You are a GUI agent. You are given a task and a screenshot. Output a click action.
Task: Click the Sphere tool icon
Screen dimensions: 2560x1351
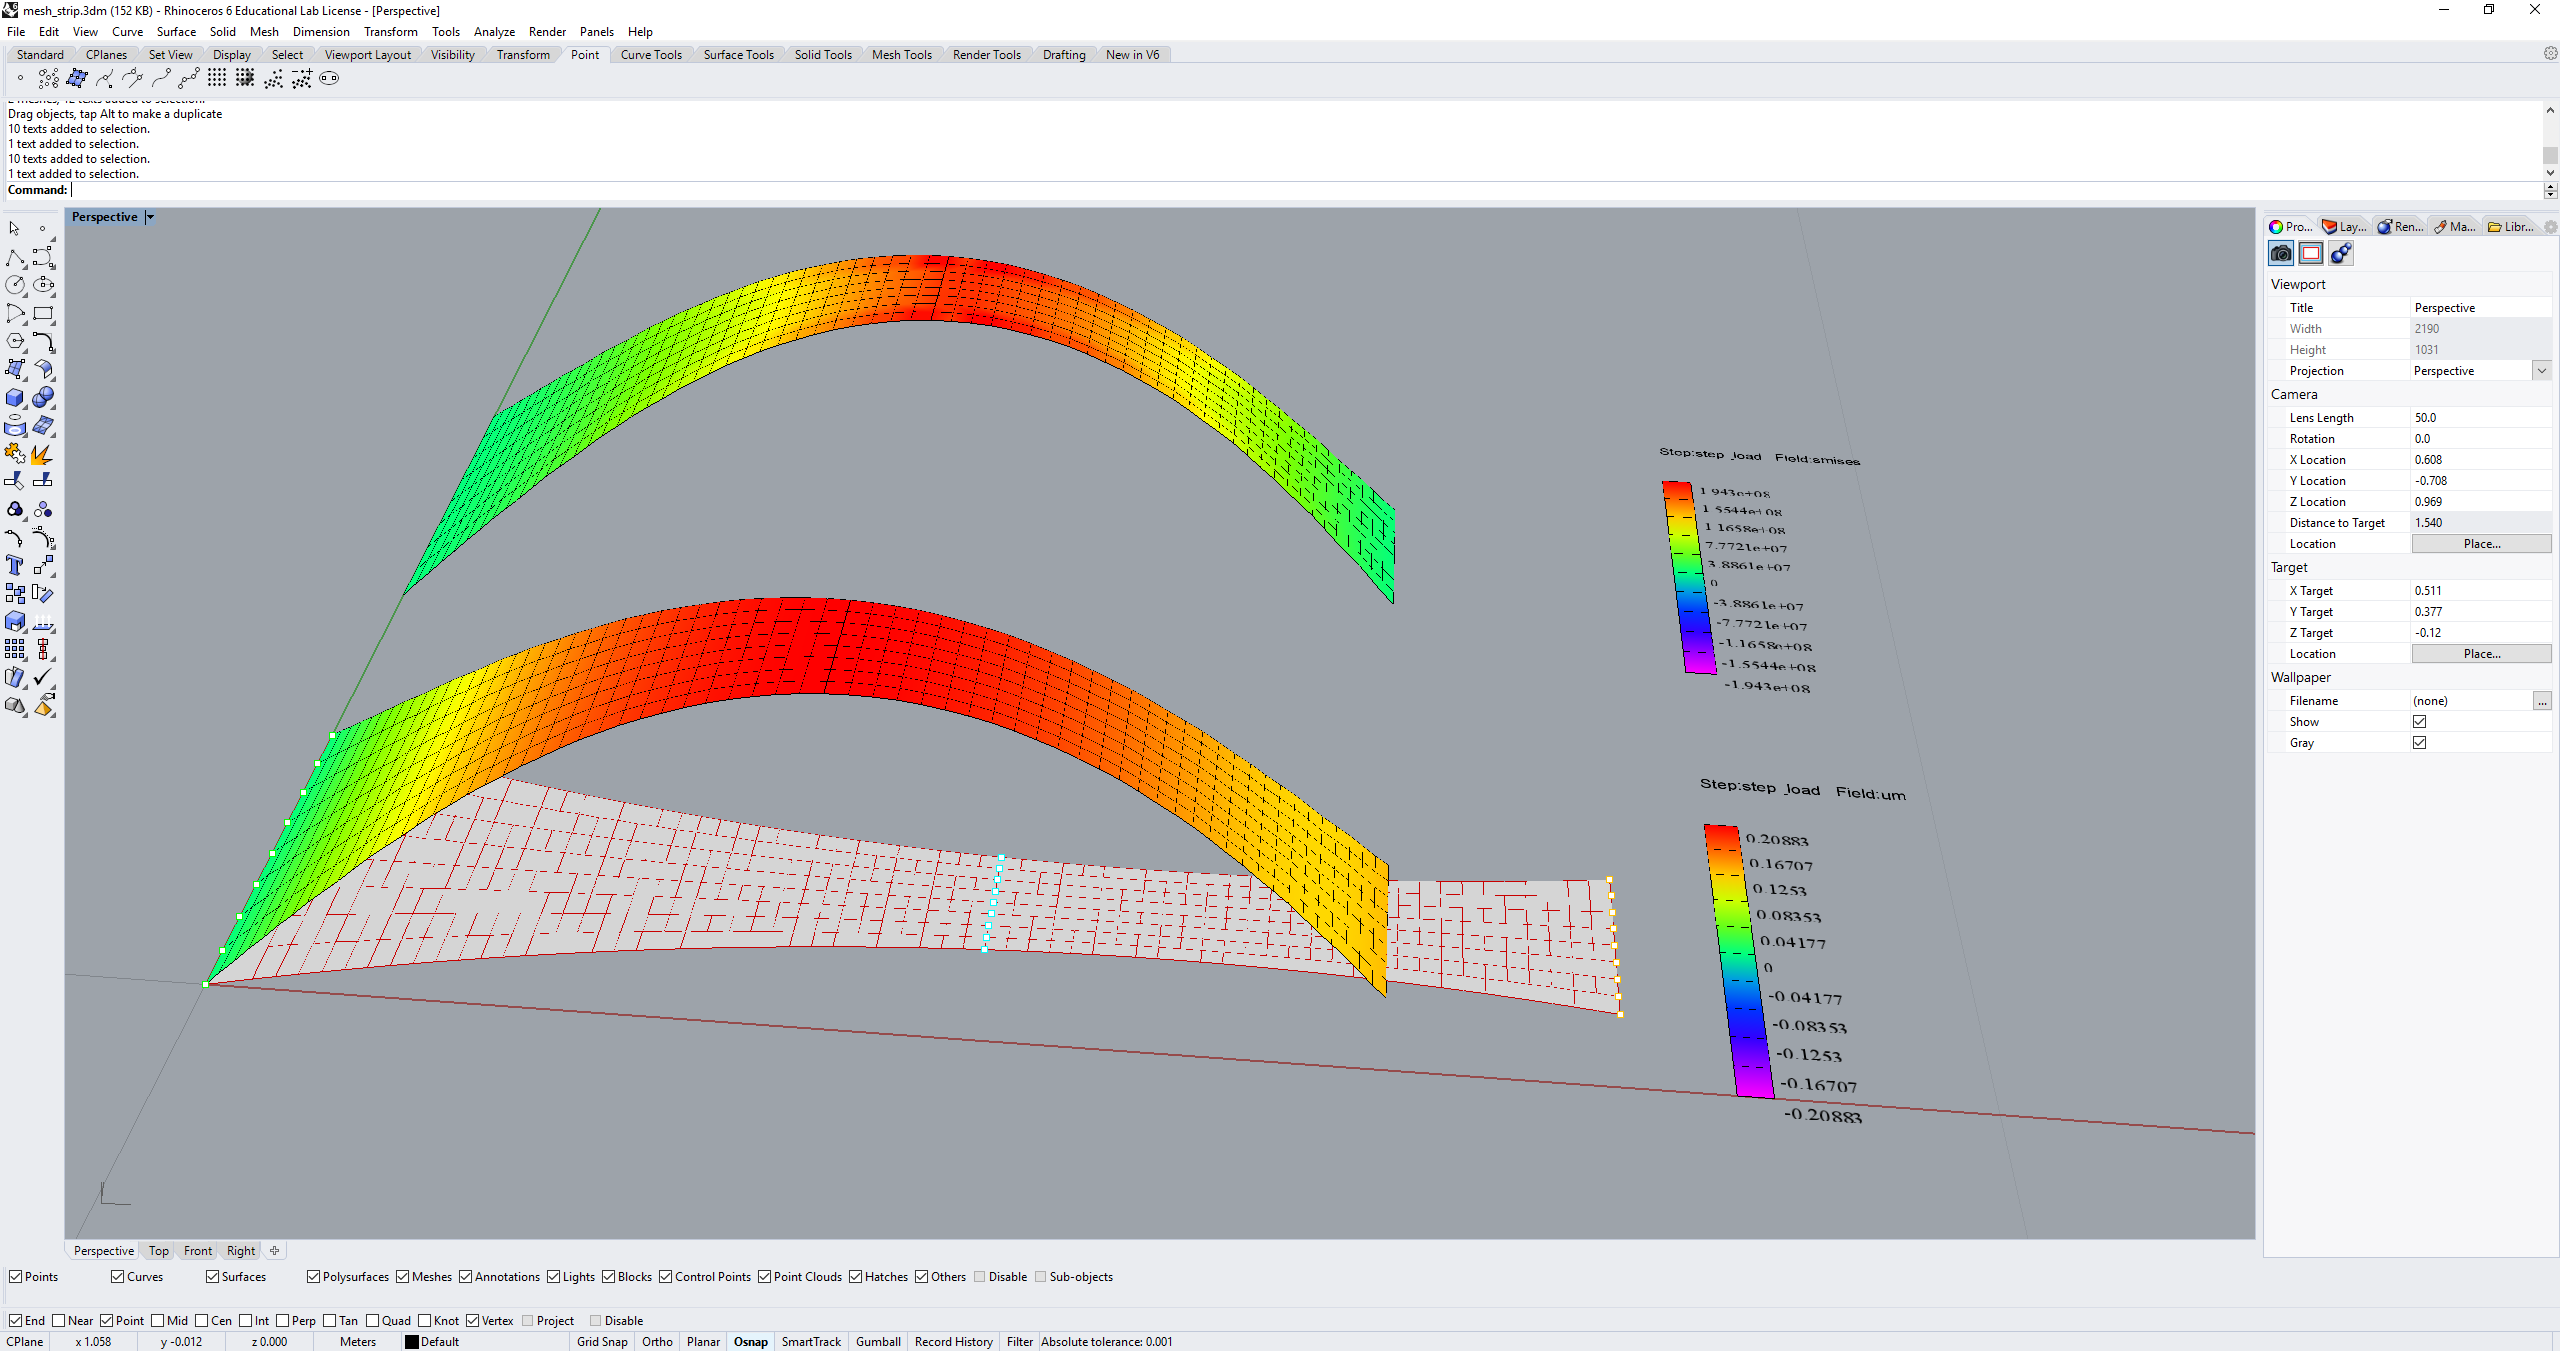[44, 397]
